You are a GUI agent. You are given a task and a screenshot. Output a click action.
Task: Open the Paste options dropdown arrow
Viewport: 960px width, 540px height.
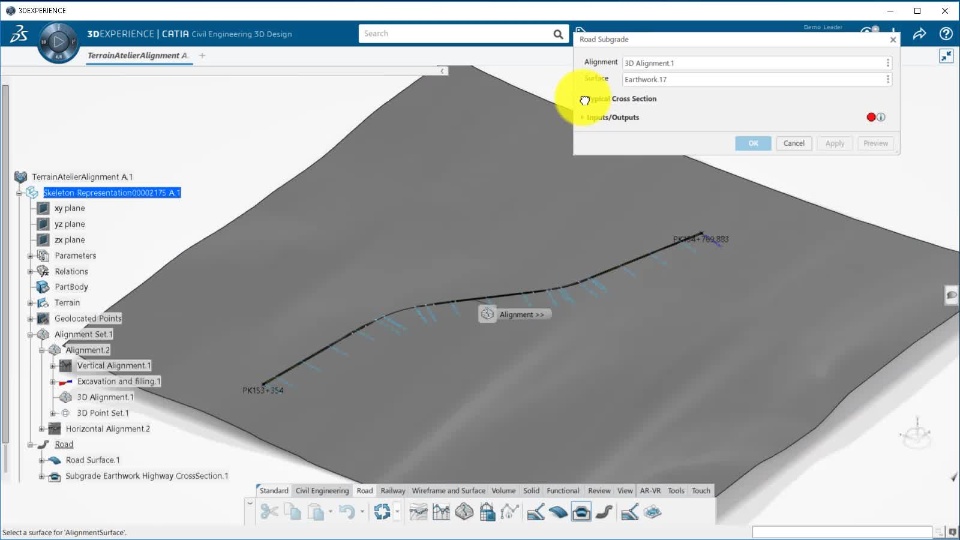click(331, 511)
